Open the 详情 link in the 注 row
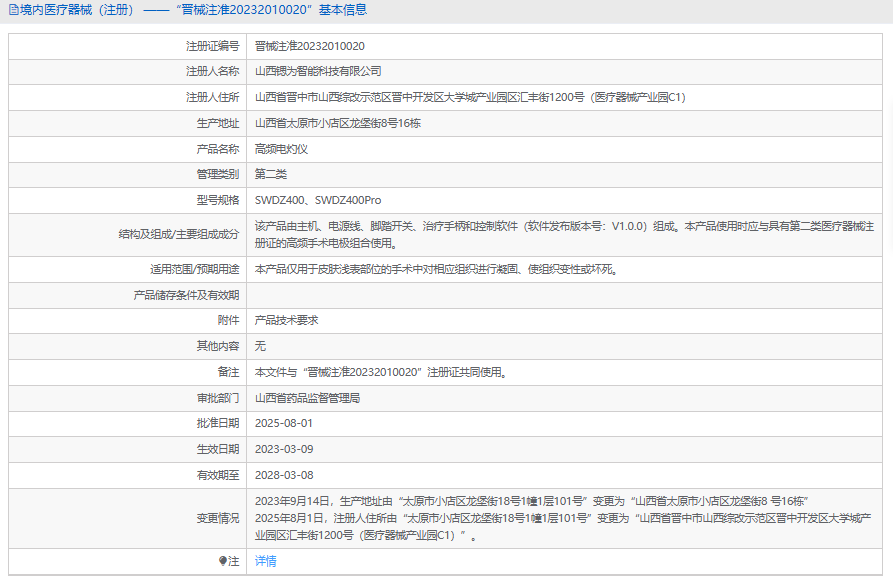 point(265,561)
